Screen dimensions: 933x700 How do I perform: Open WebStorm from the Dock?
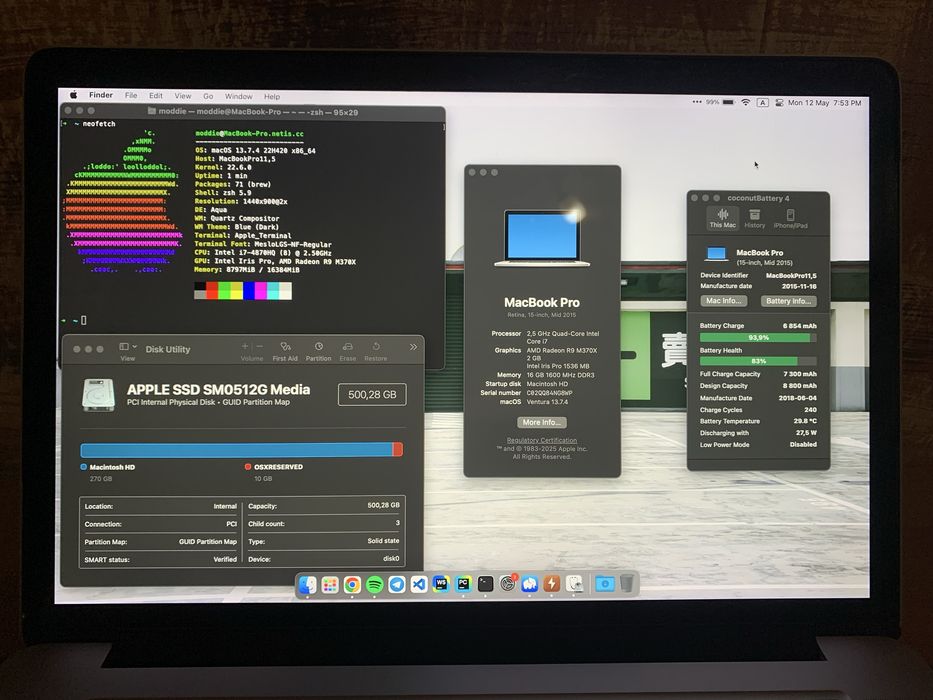pos(441,584)
